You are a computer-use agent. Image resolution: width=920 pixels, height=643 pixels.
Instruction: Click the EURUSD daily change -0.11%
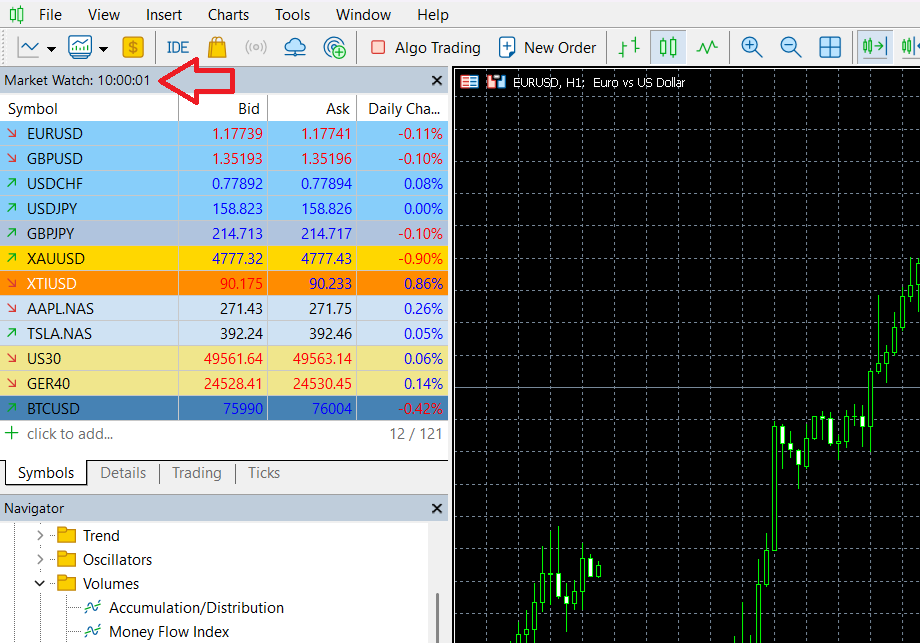420,134
